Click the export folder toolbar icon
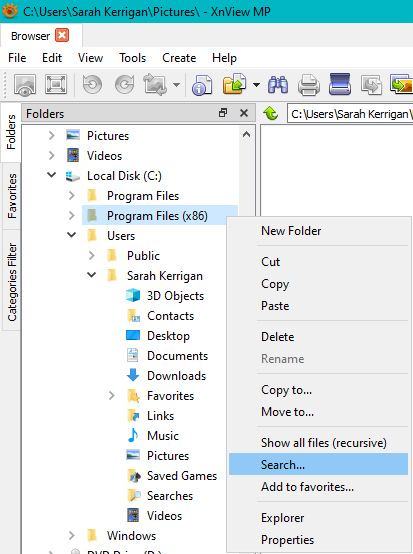Image resolution: width=413 pixels, height=554 pixels. [x=234, y=84]
